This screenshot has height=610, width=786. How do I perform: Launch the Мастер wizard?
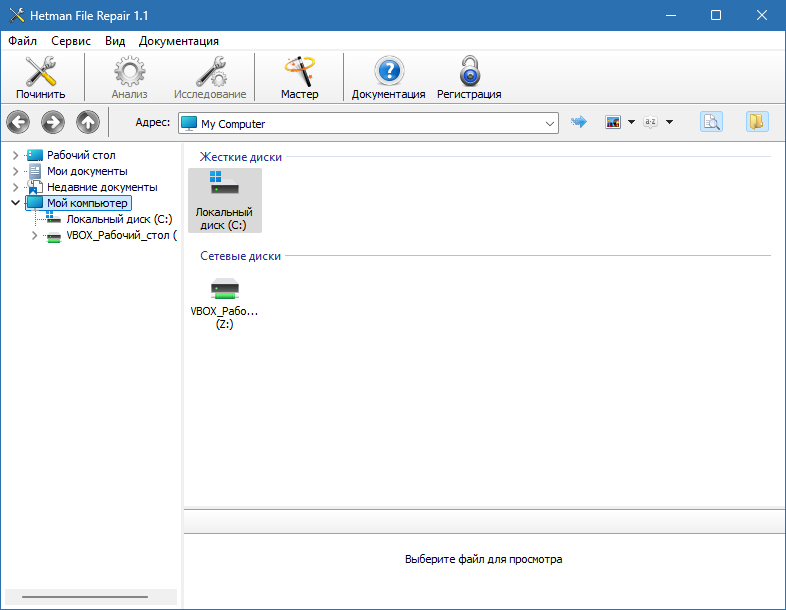pos(299,78)
